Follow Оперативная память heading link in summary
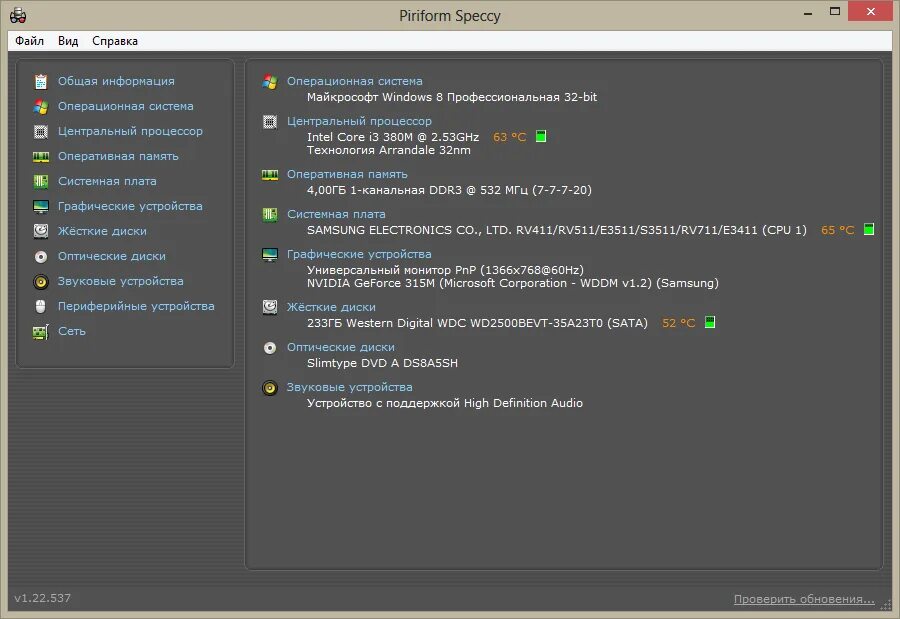The height and width of the screenshot is (619, 900). coord(347,174)
